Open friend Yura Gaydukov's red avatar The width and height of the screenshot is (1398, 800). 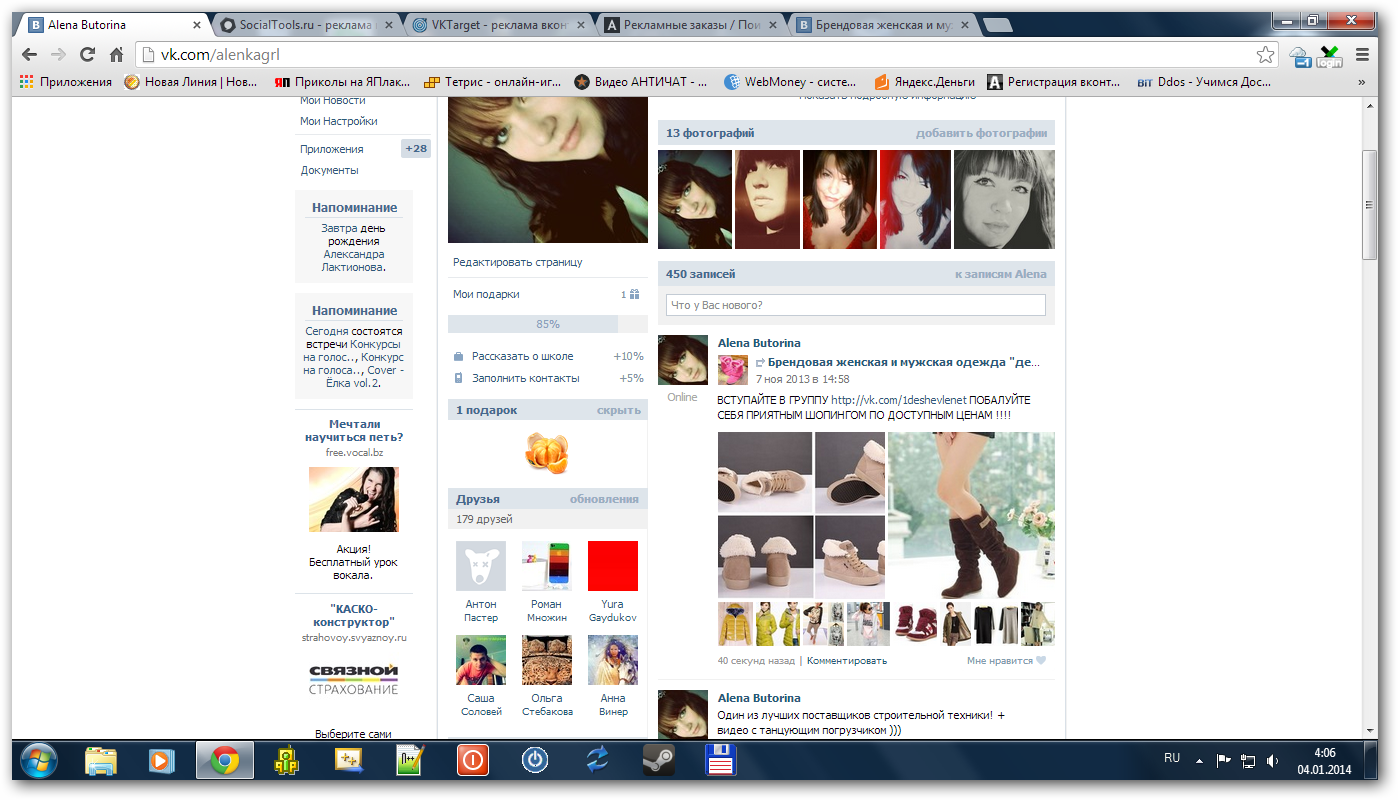point(613,566)
